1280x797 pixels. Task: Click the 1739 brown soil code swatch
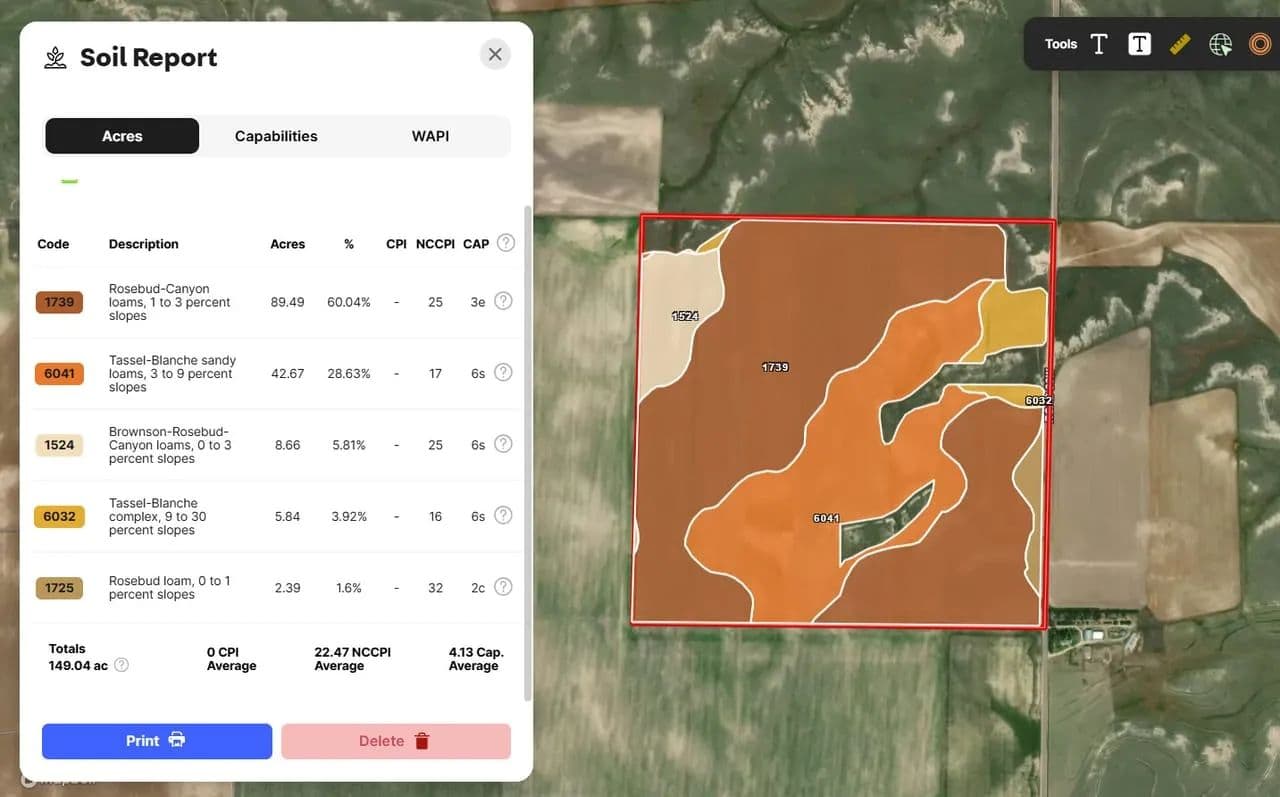(59, 302)
